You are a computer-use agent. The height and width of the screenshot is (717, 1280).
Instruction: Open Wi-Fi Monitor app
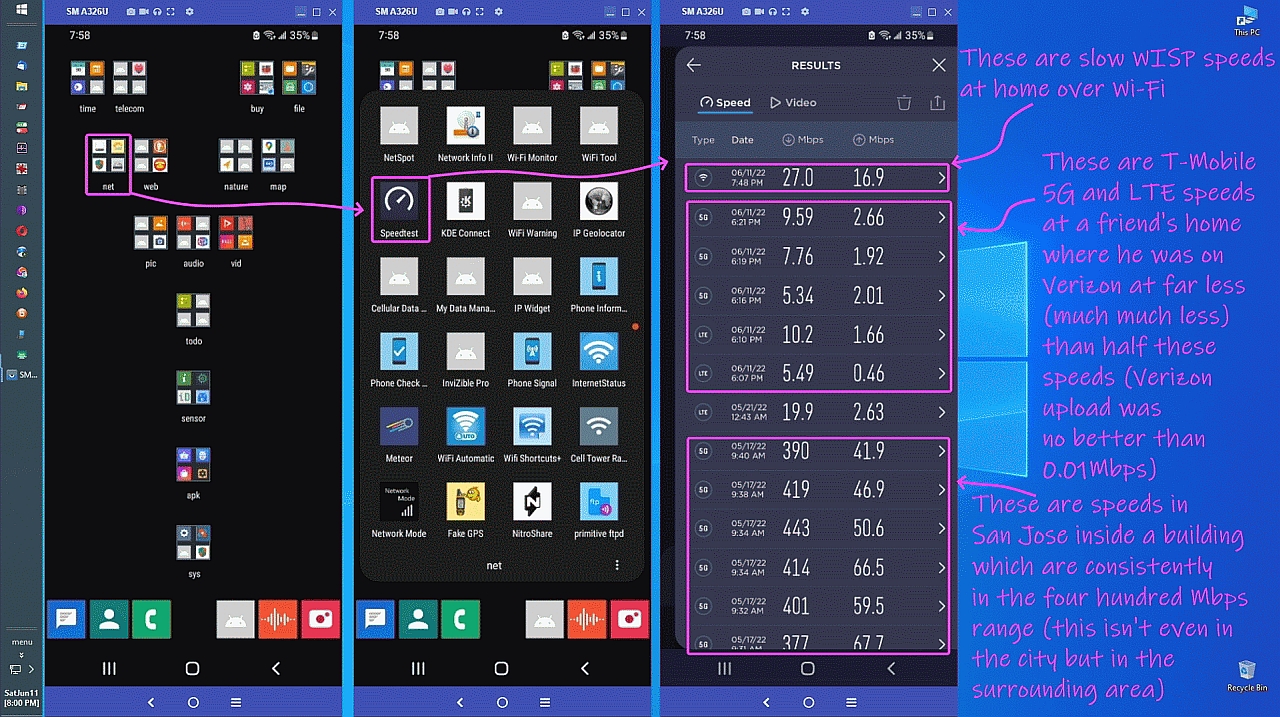[532, 133]
